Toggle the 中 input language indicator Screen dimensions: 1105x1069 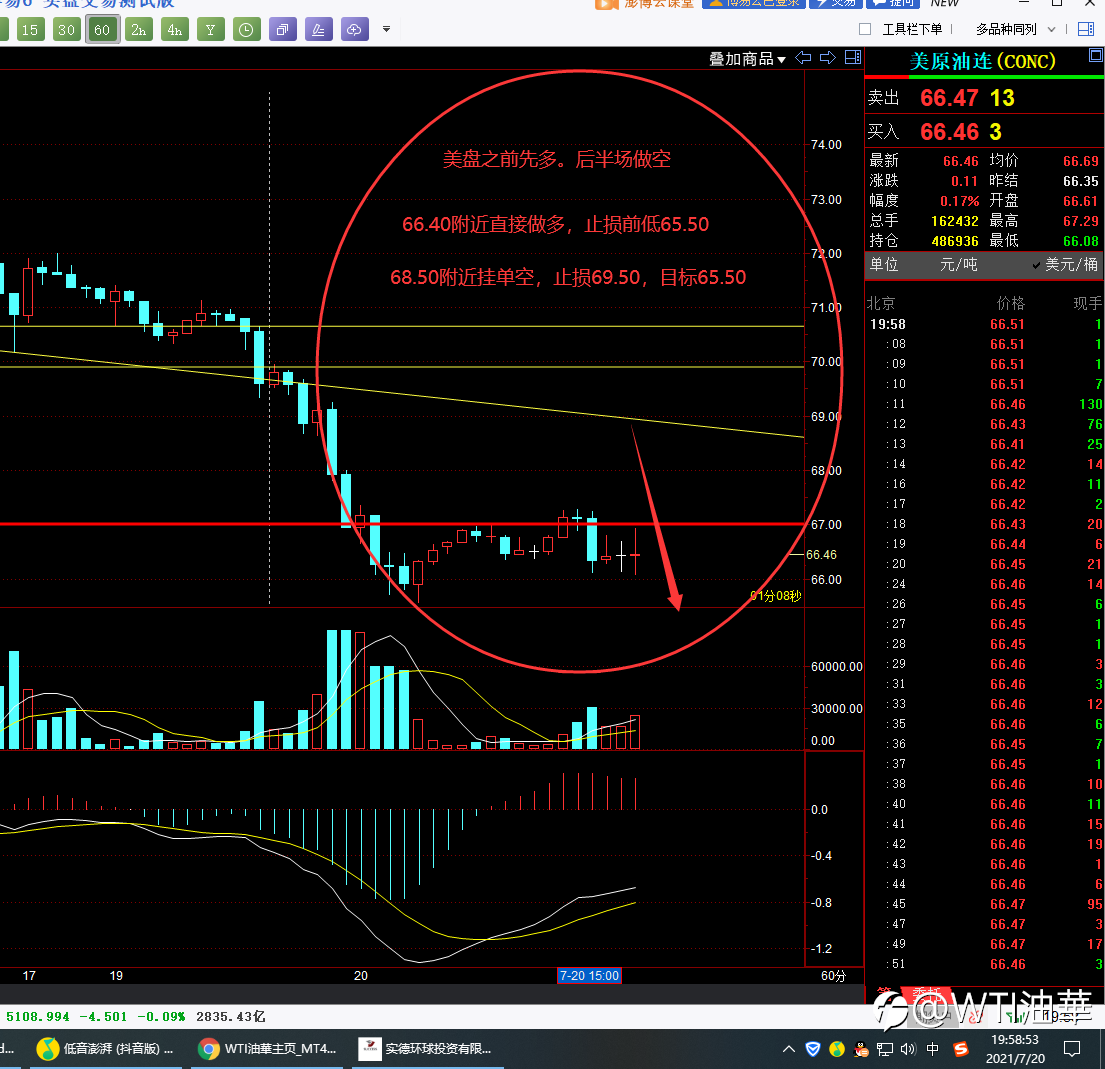[x=932, y=1049]
